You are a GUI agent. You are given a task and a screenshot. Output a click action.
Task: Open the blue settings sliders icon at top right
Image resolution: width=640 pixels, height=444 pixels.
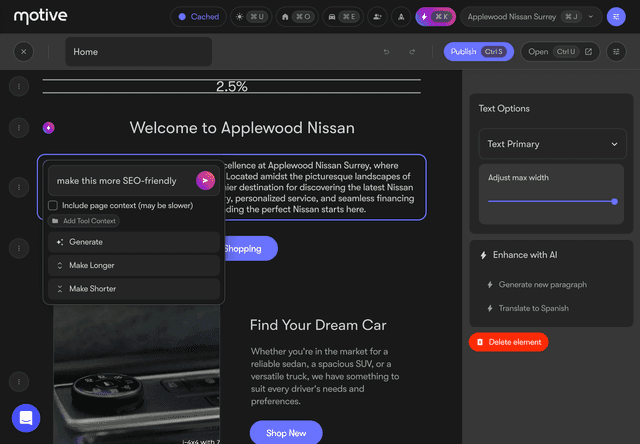(x=616, y=17)
